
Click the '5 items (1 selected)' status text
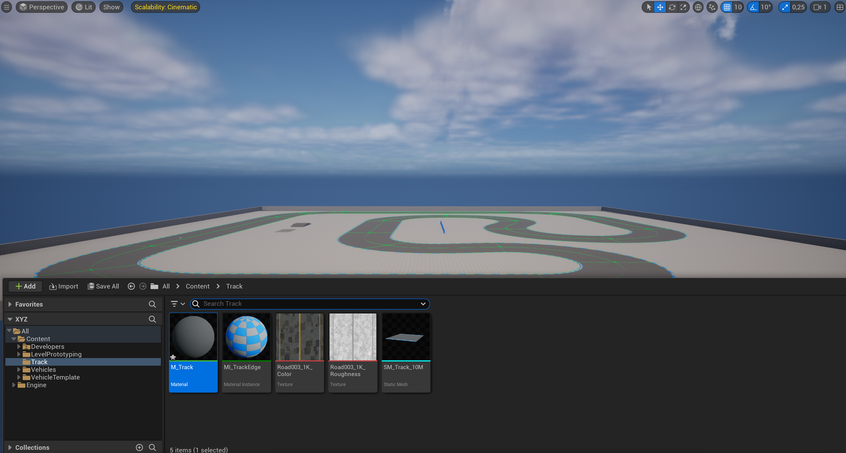[199, 450]
